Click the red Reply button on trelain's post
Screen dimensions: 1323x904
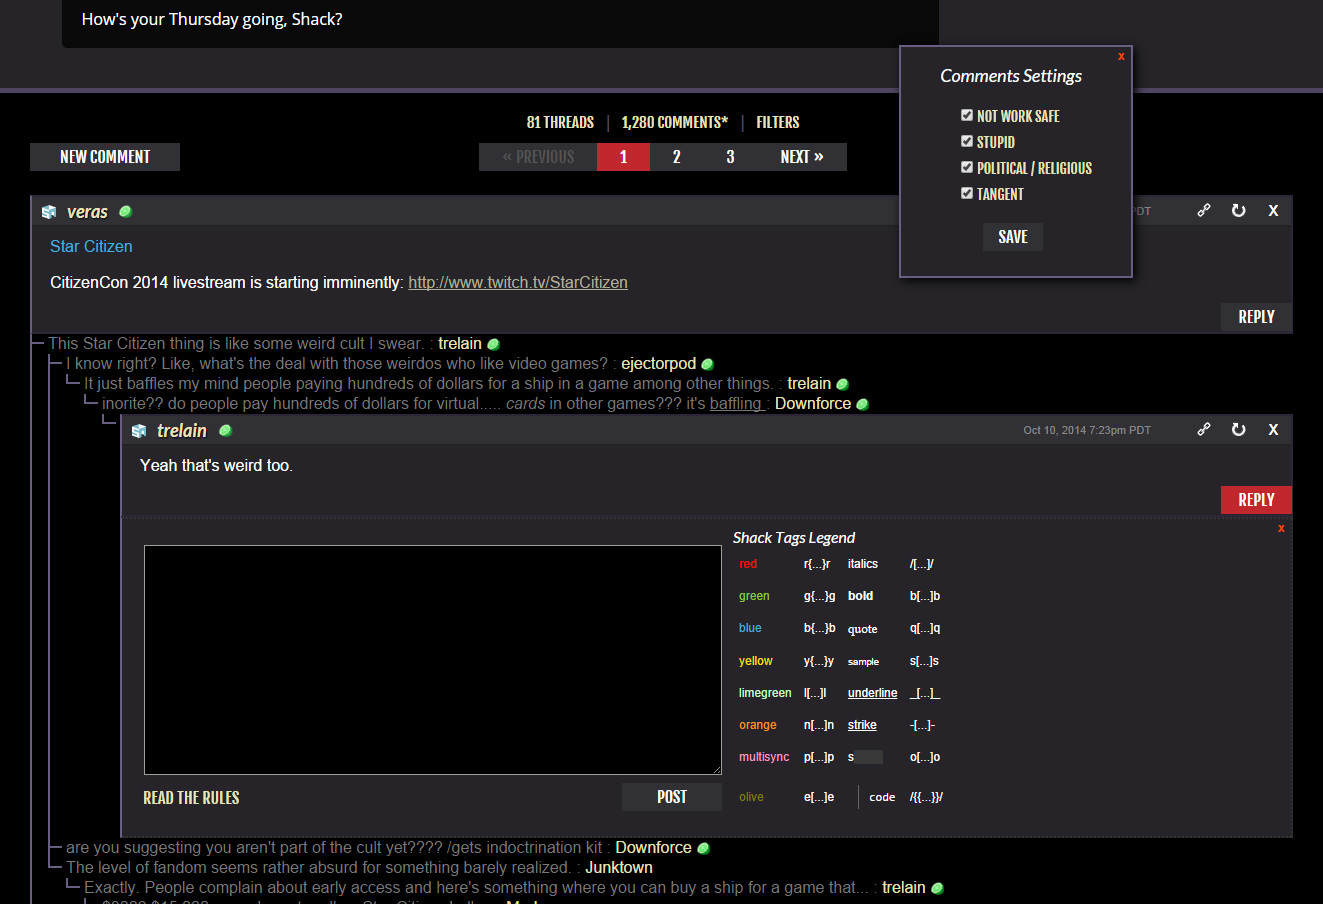1256,500
